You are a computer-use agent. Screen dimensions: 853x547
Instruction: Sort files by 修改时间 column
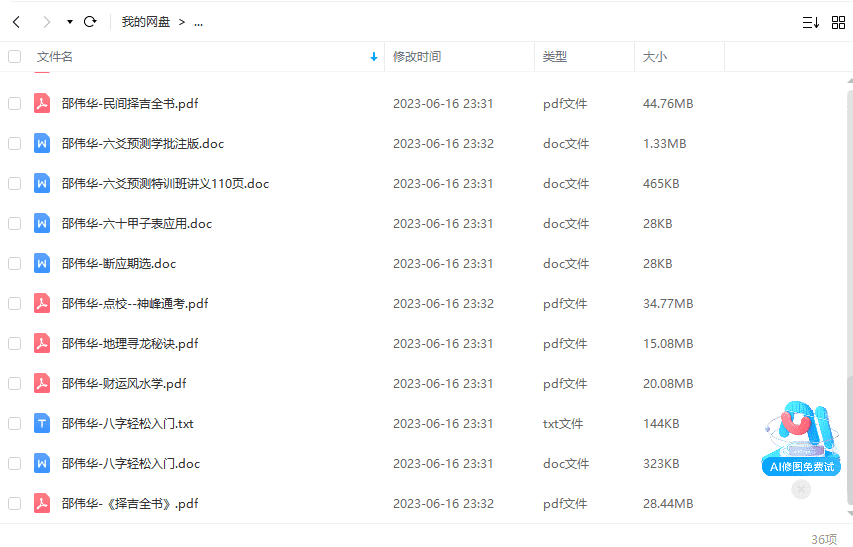tap(417, 57)
